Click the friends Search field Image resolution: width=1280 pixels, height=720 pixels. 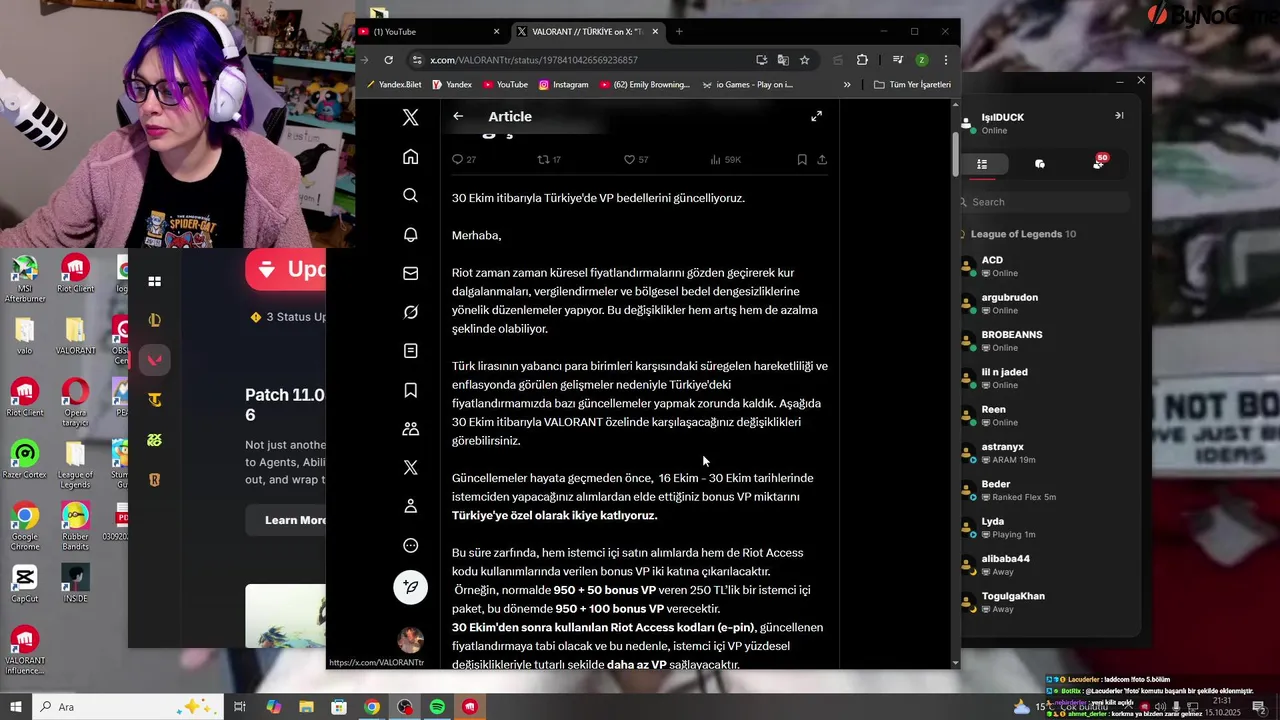coord(1045,202)
